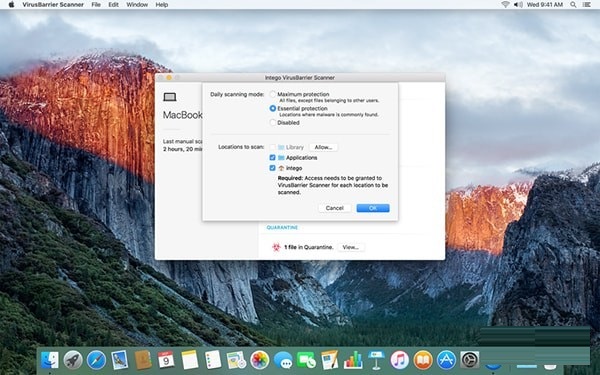This screenshot has width=600, height=375.
Task: Uncheck the Applications location checkbox
Action: pos(272,157)
